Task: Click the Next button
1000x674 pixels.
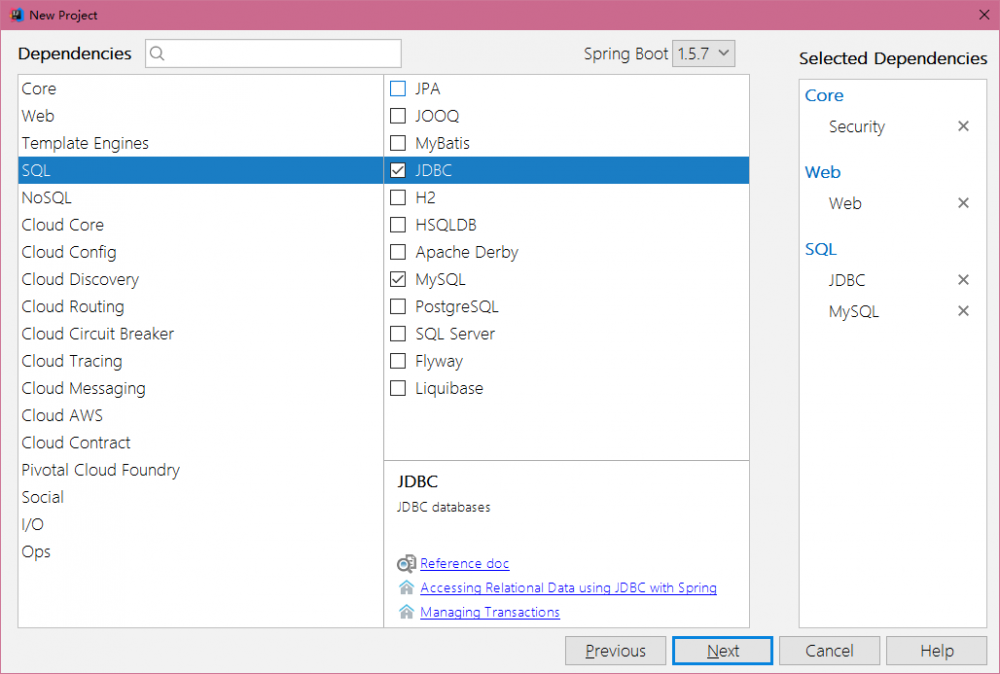Action: [722, 650]
